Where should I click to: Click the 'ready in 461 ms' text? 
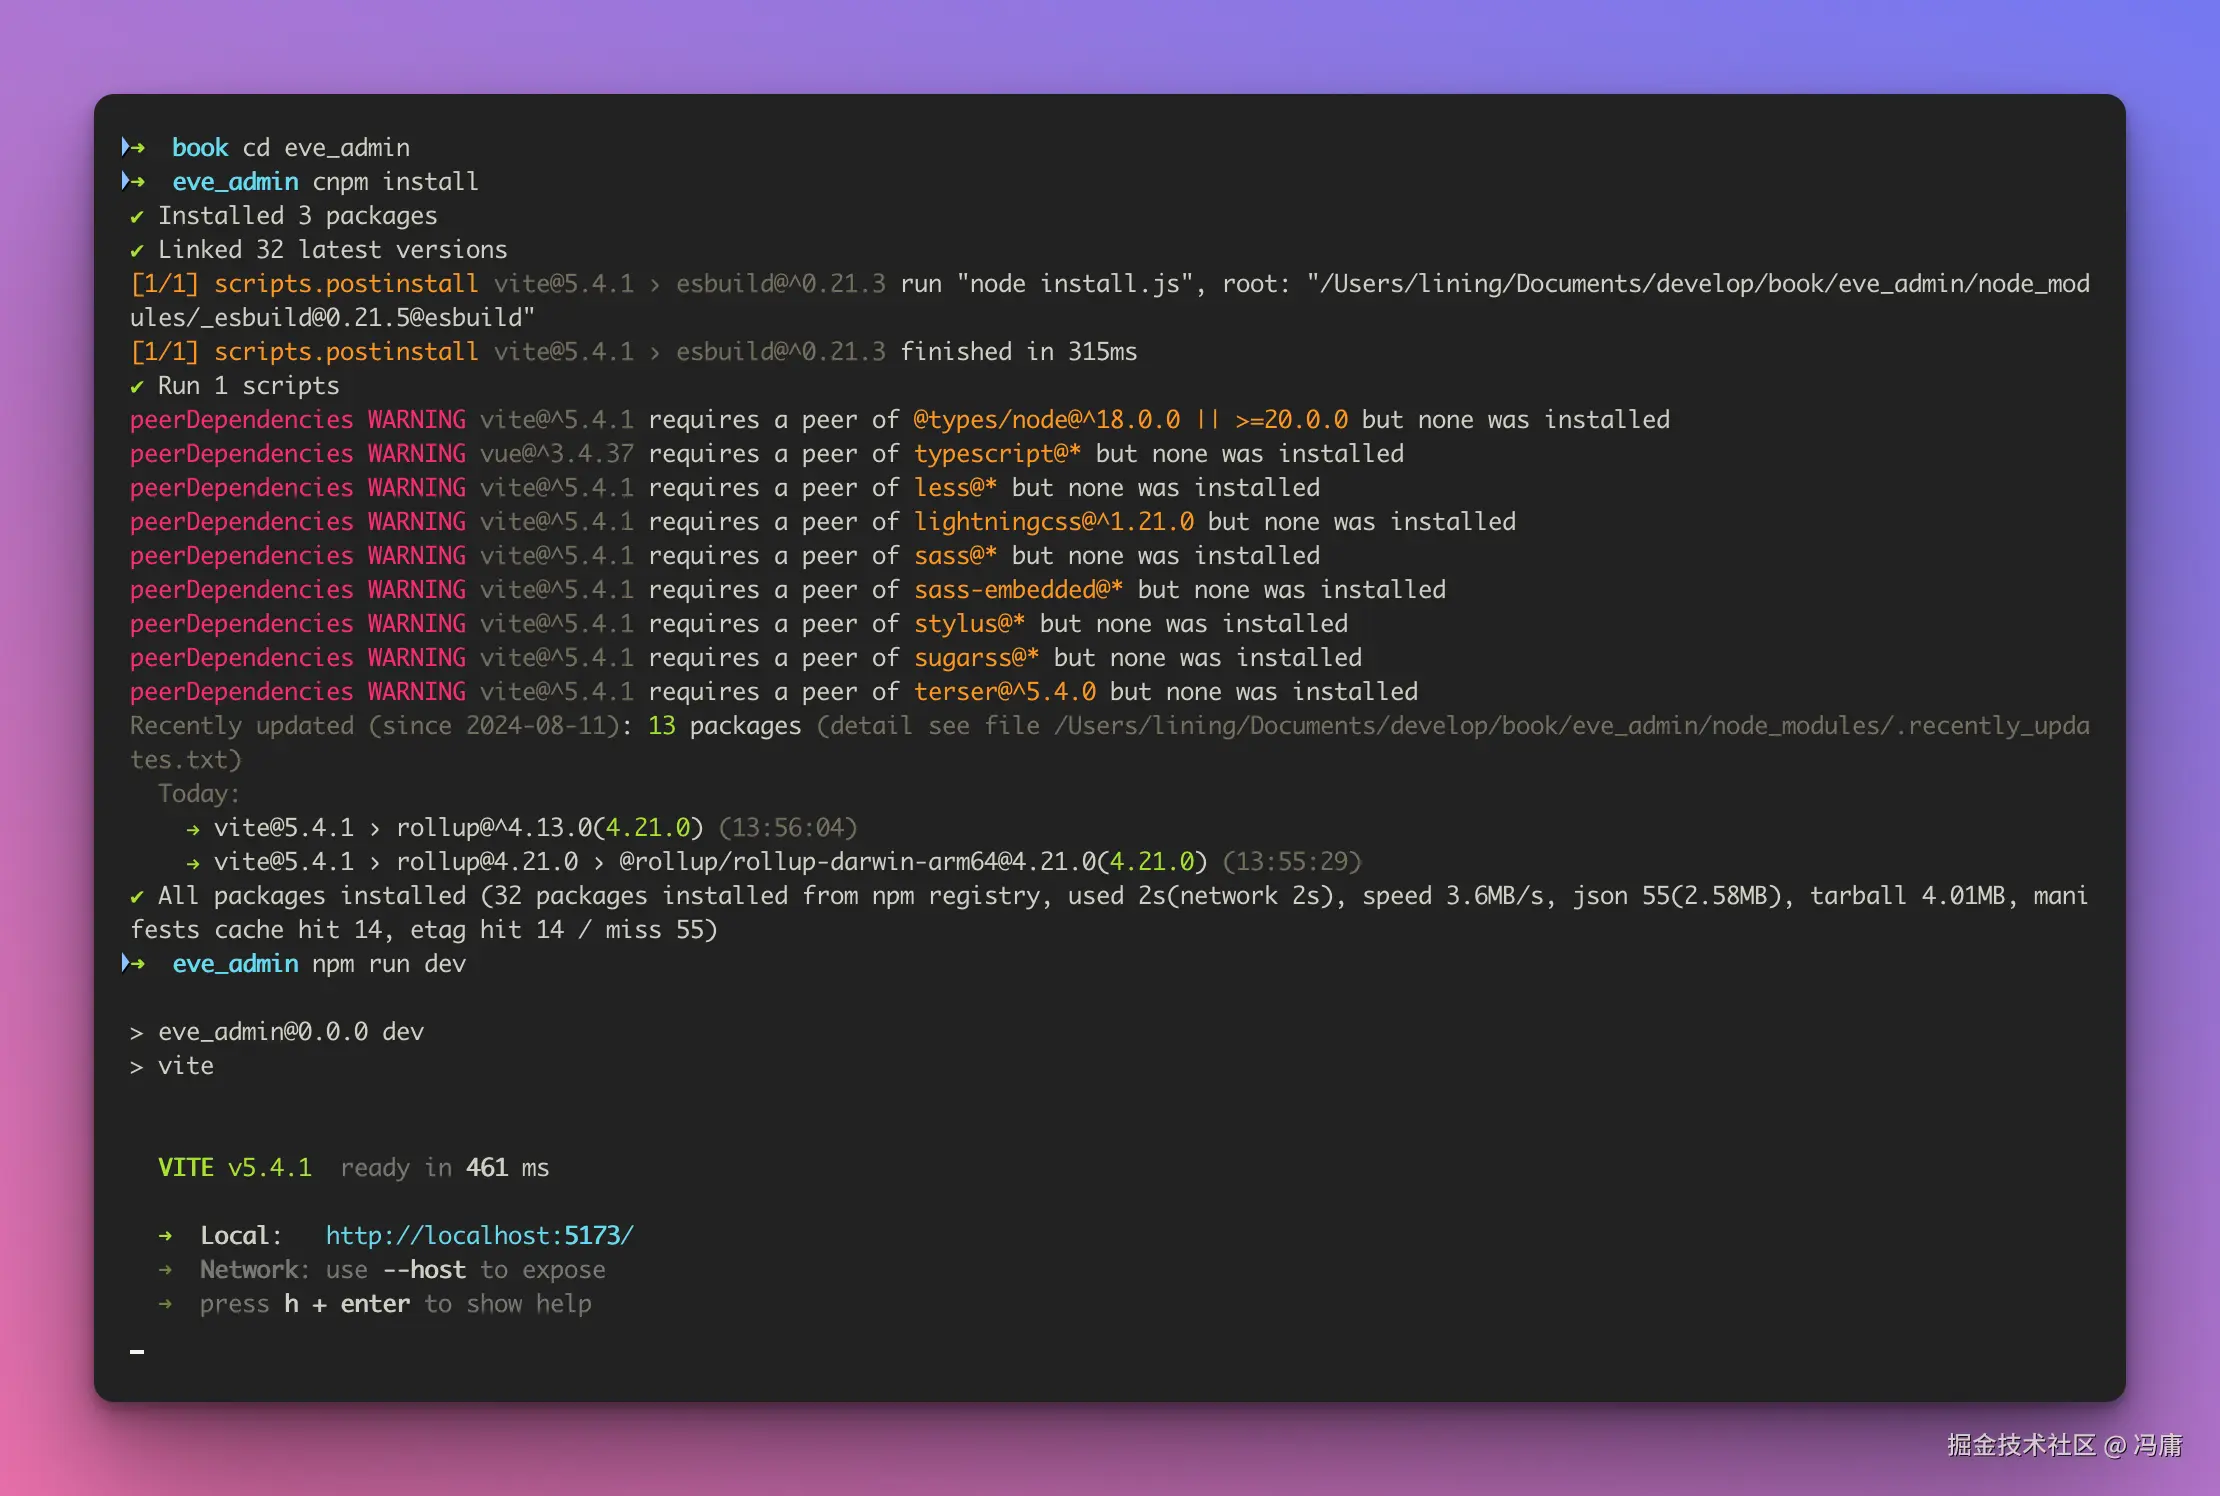[x=444, y=1167]
